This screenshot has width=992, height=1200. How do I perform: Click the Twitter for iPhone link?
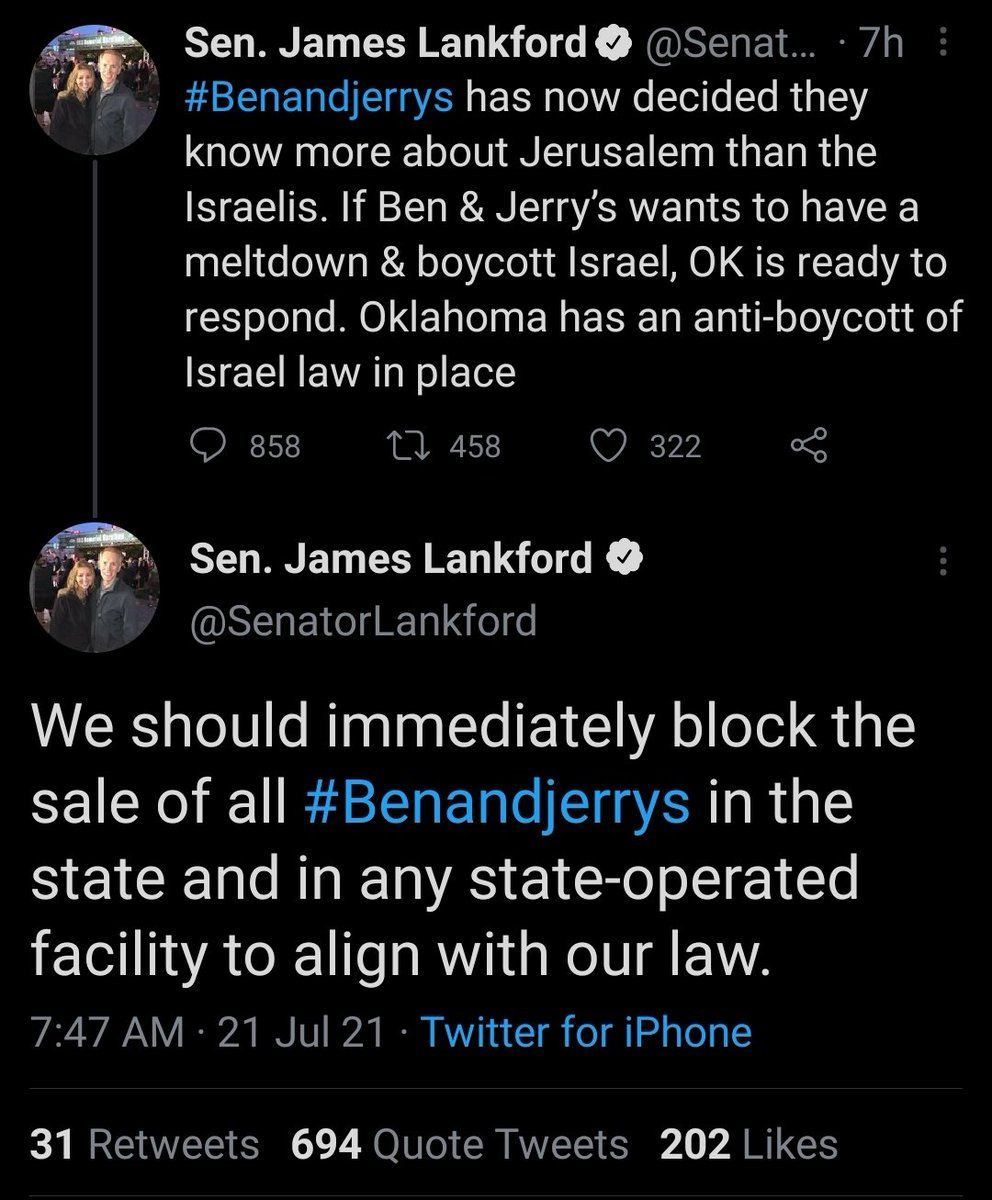(x=586, y=1031)
